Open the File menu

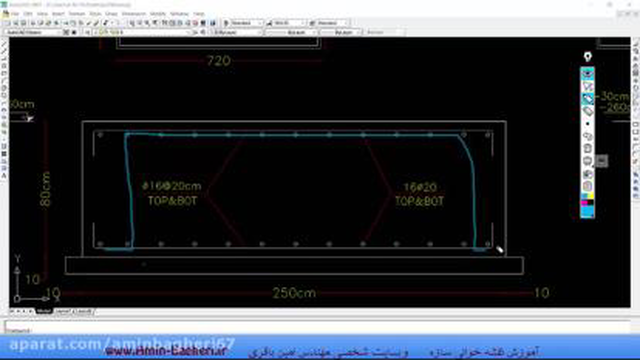point(15,14)
